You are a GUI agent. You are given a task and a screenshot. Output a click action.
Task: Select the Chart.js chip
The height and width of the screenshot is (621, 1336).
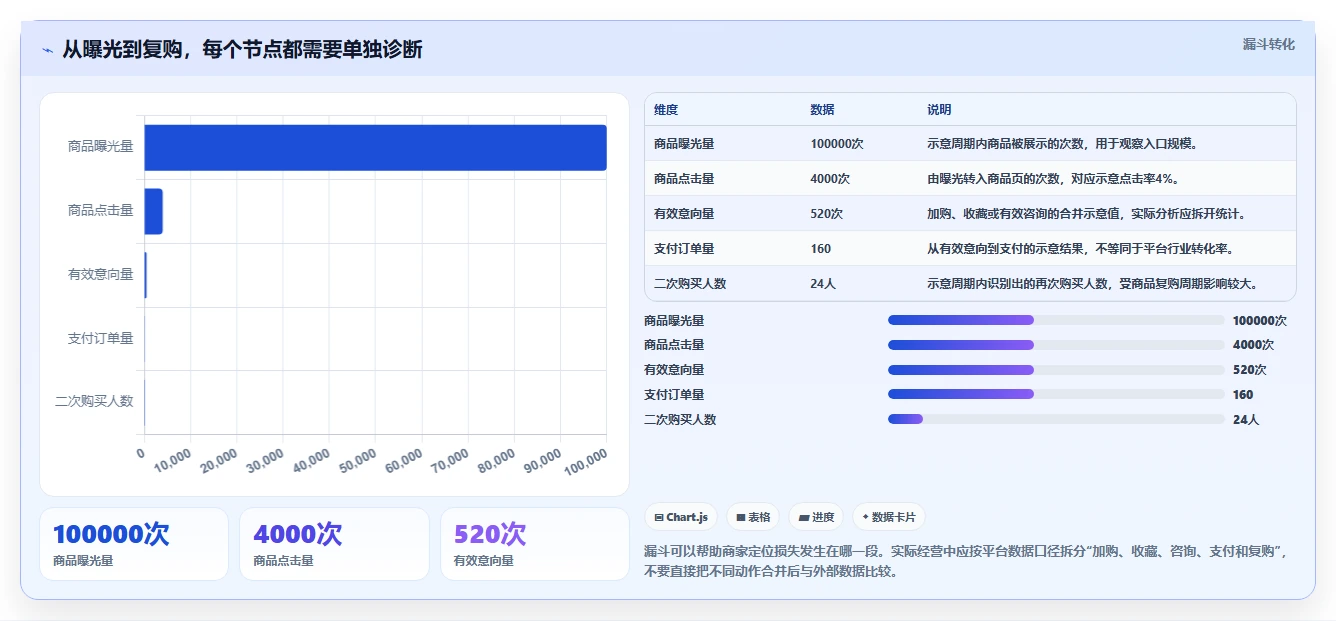pyautogui.click(x=681, y=517)
